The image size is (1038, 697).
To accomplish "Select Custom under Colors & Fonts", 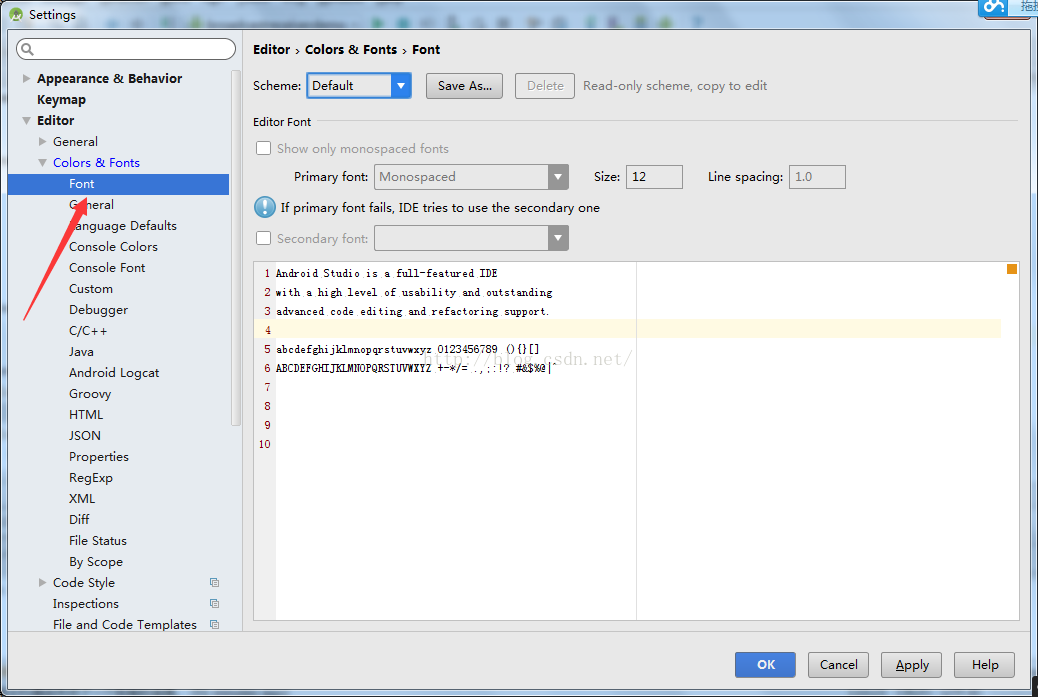I will pyautogui.click(x=91, y=289).
